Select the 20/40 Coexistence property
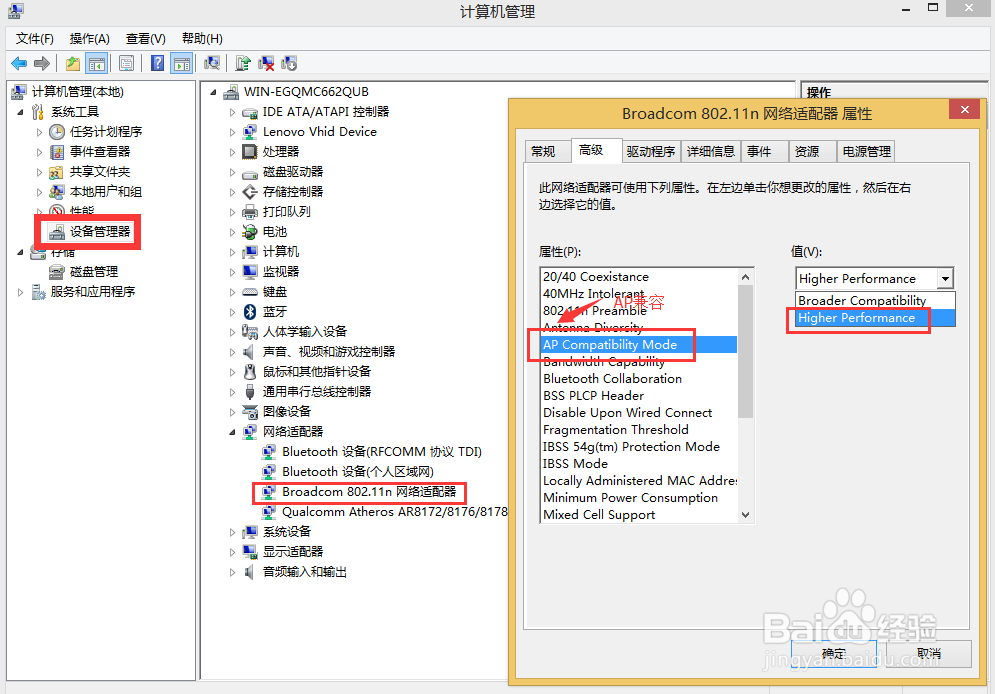This screenshot has width=995, height=694. [639, 277]
